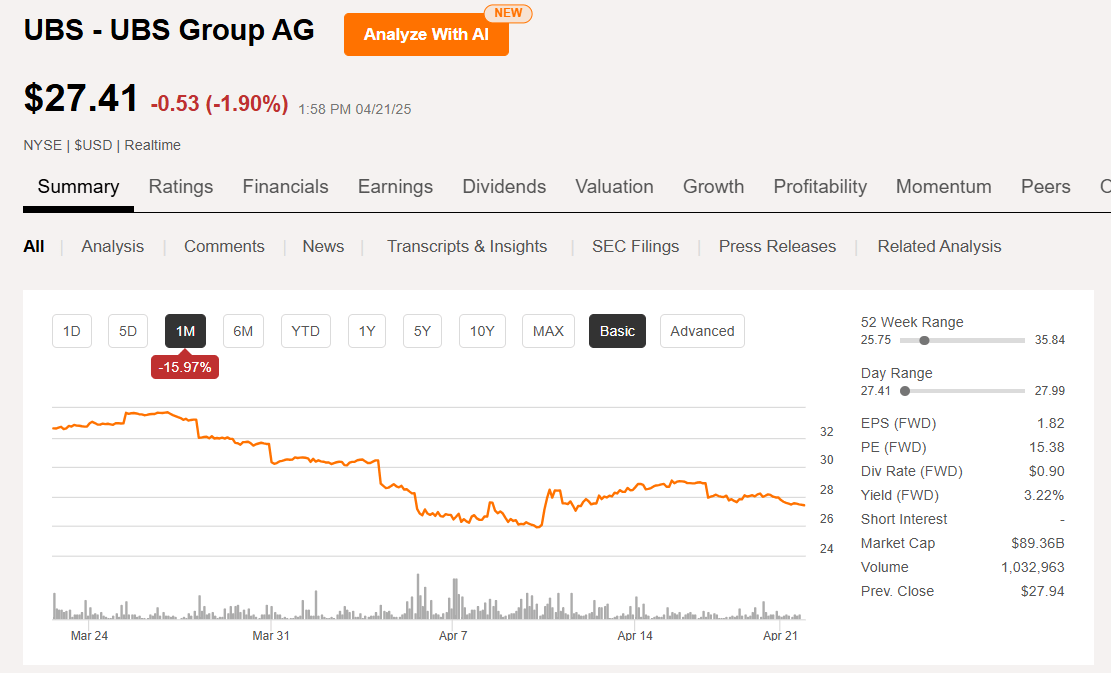Viewport: 1111px width, 673px height.
Task: Switch to the Financials tab
Action: coord(285,186)
